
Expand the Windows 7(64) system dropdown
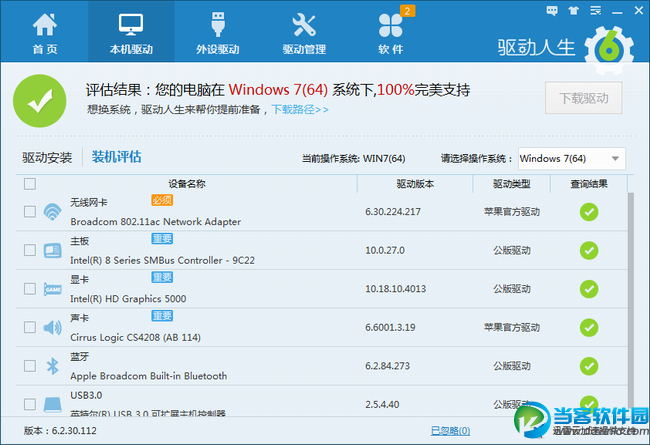click(572, 158)
